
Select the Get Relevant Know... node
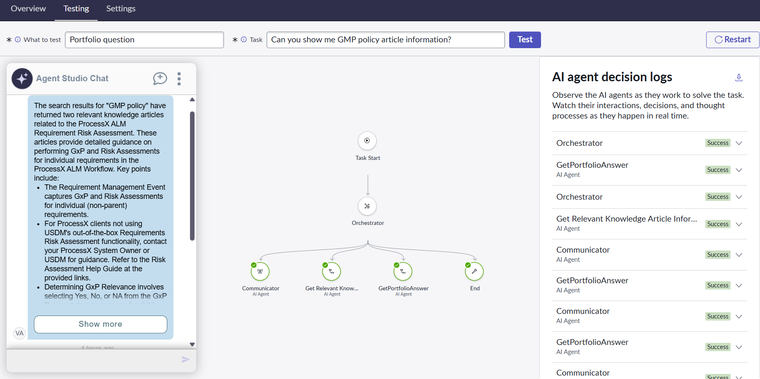tap(332, 272)
